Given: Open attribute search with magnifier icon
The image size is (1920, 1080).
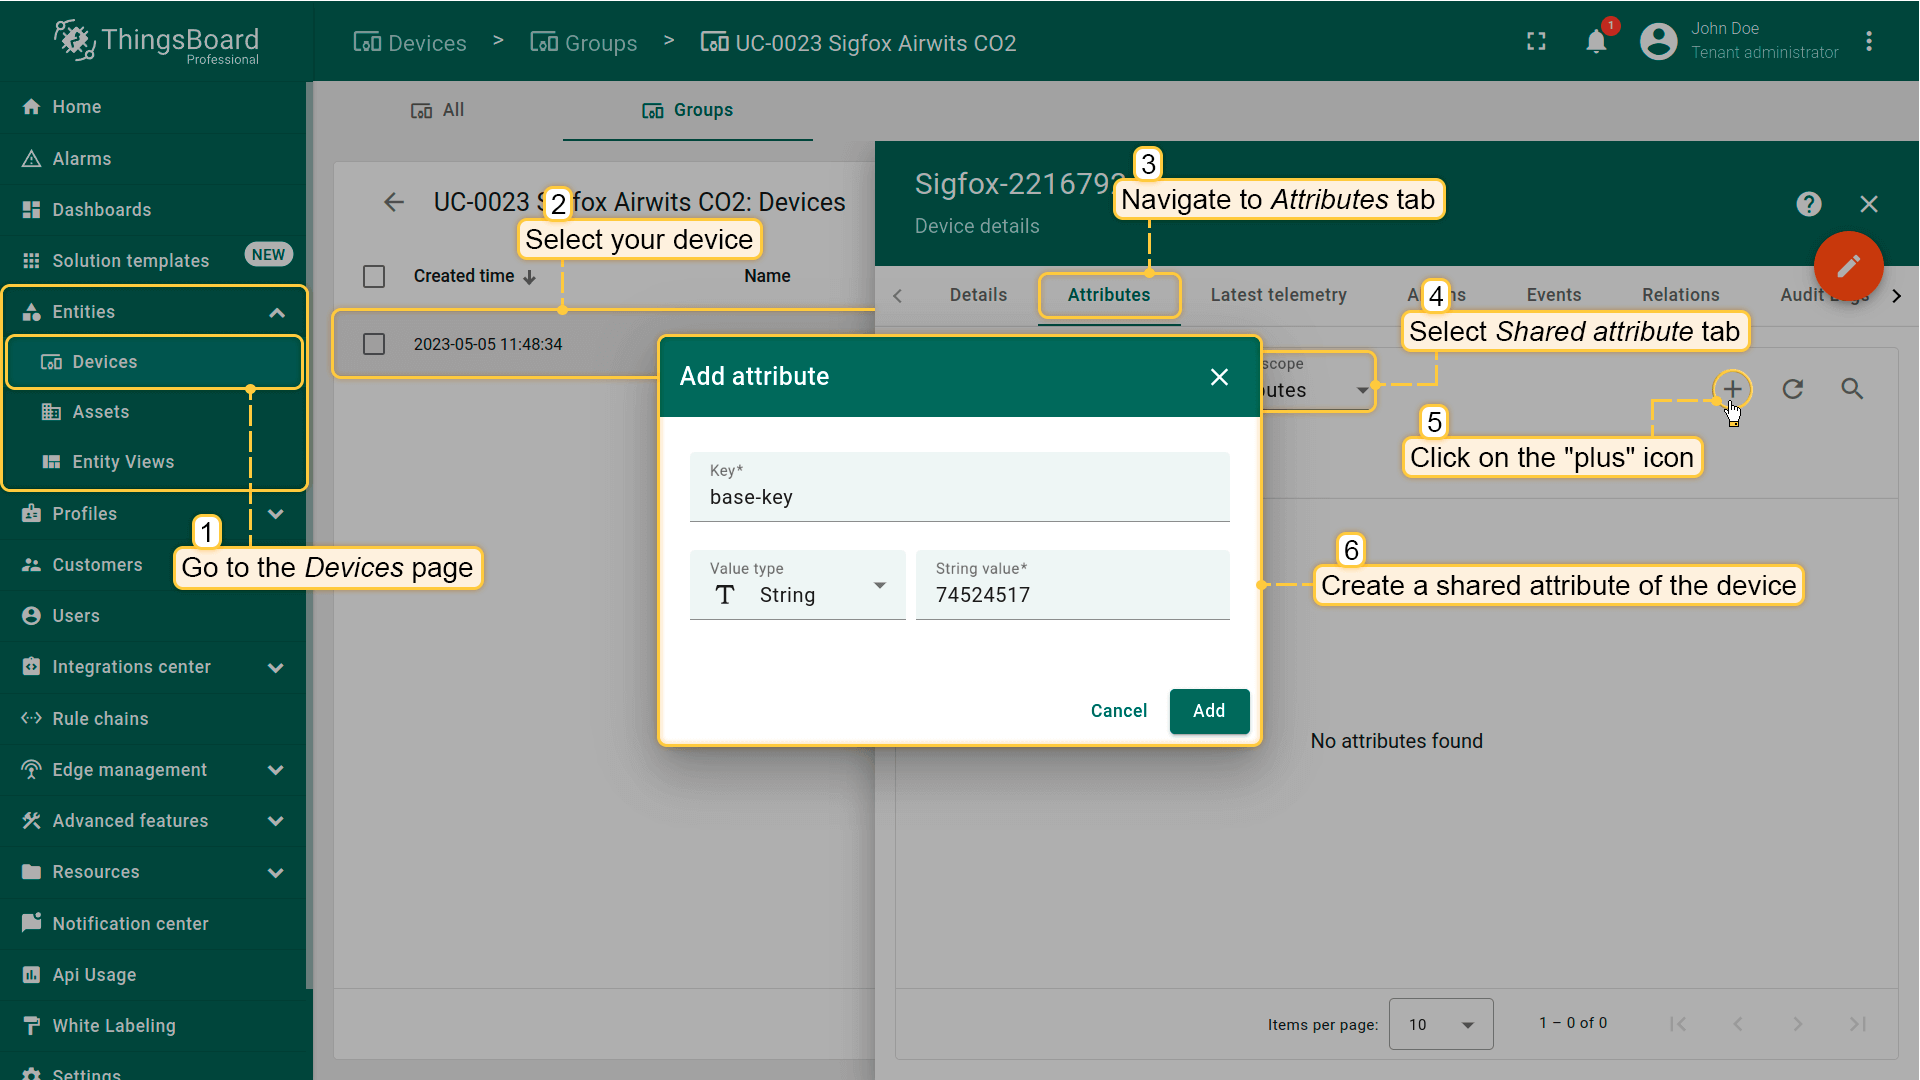Looking at the screenshot, I should tap(1852, 389).
